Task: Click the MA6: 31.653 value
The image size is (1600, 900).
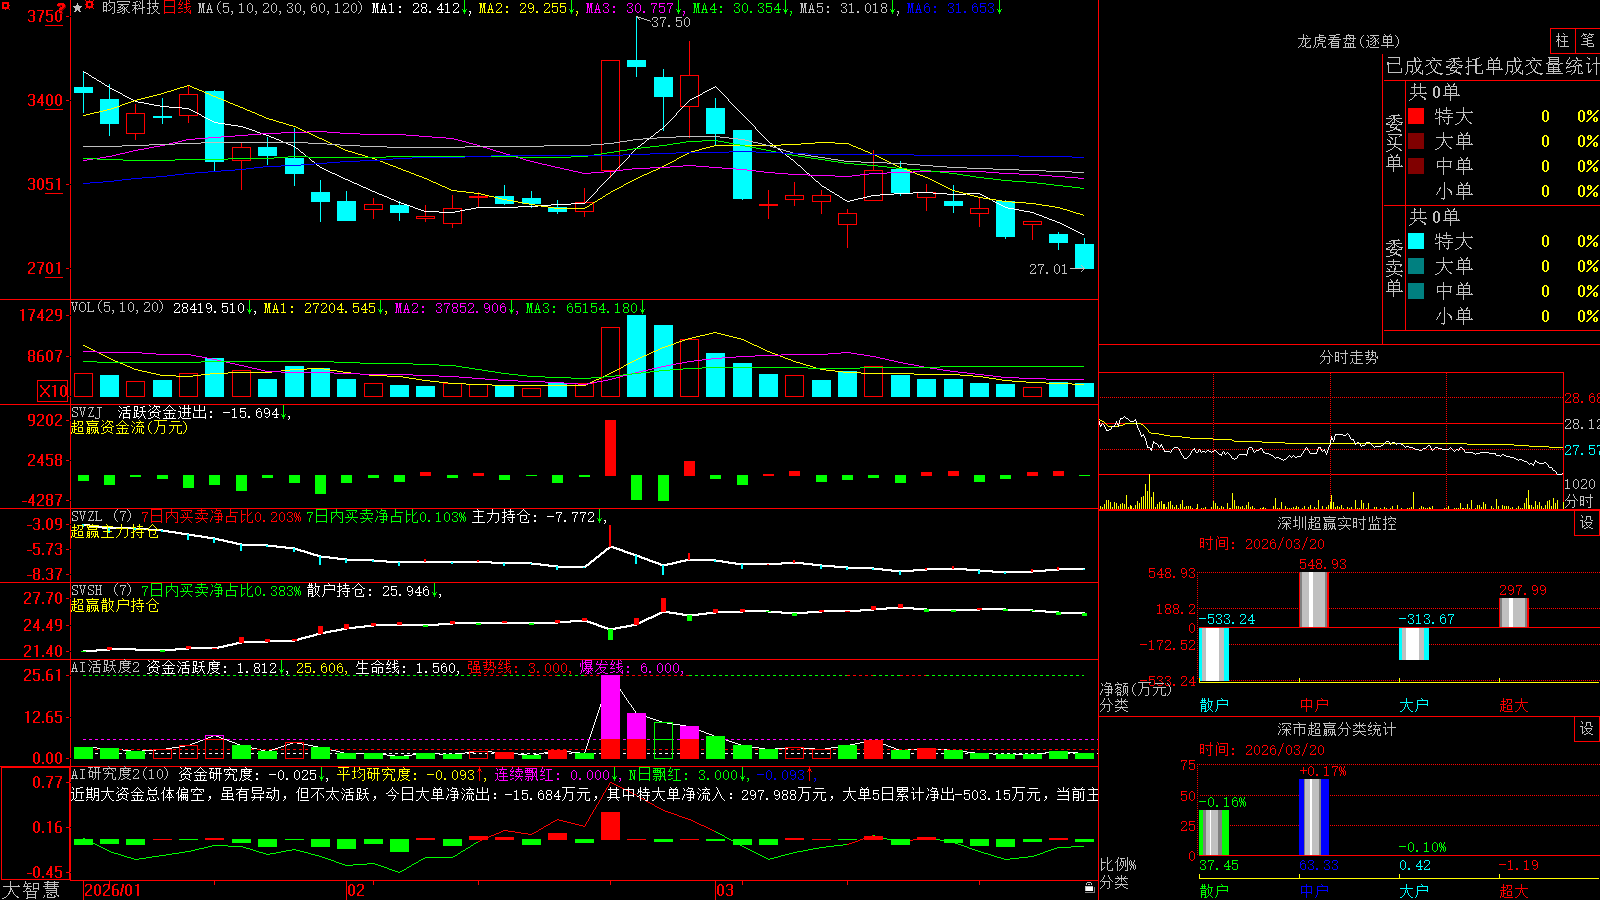Action: click(954, 8)
